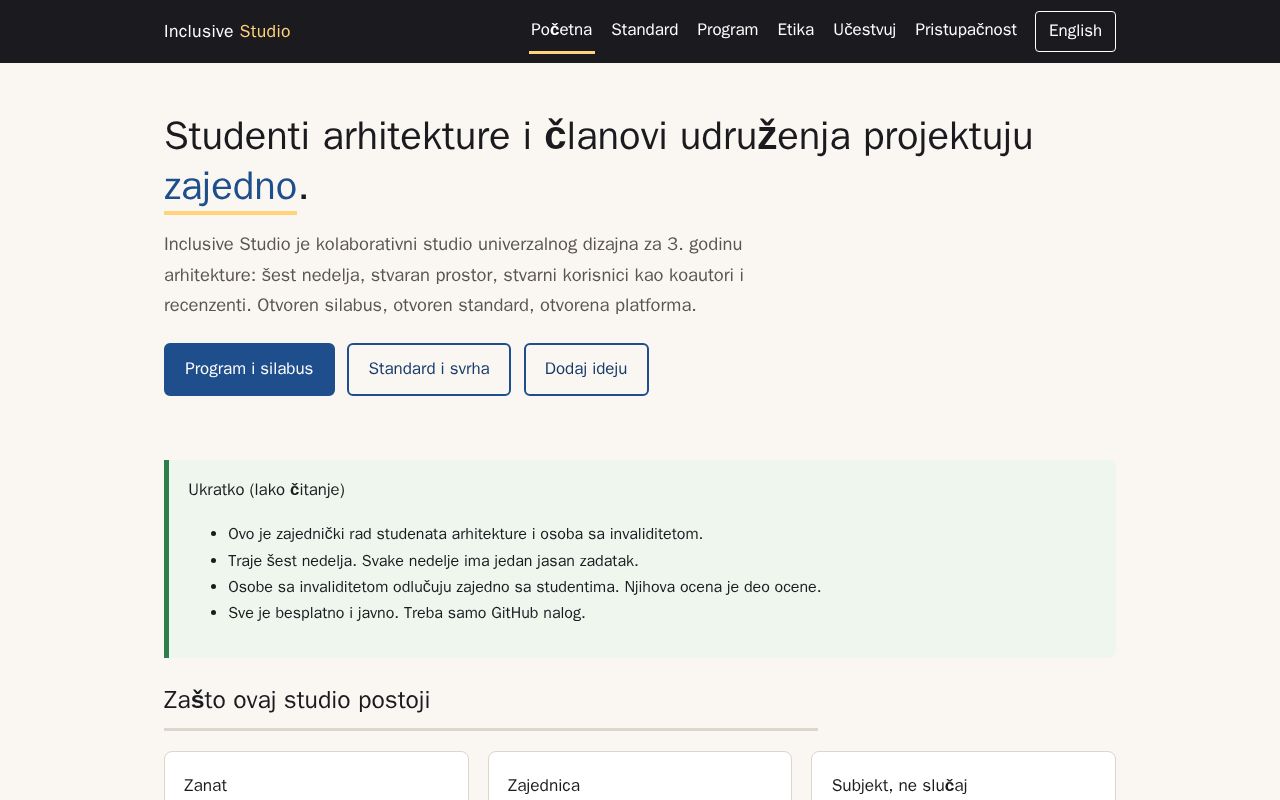Select the Početna nav item

561,30
